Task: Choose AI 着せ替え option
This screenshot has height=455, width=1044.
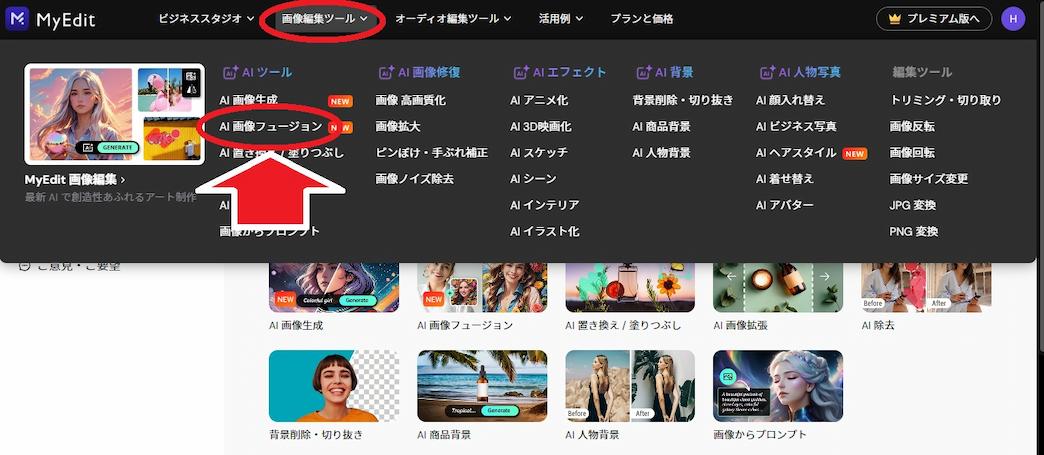Action: point(784,179)
